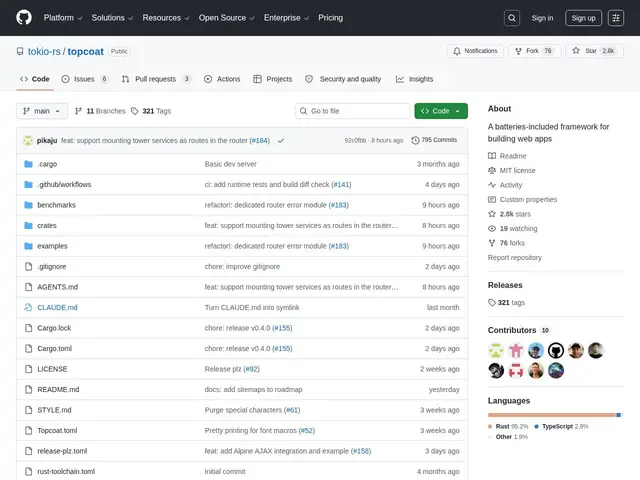
Task: Click the CLAUDE.md symlink file icon
Action: pyautogui.click(x=28, y=307)
